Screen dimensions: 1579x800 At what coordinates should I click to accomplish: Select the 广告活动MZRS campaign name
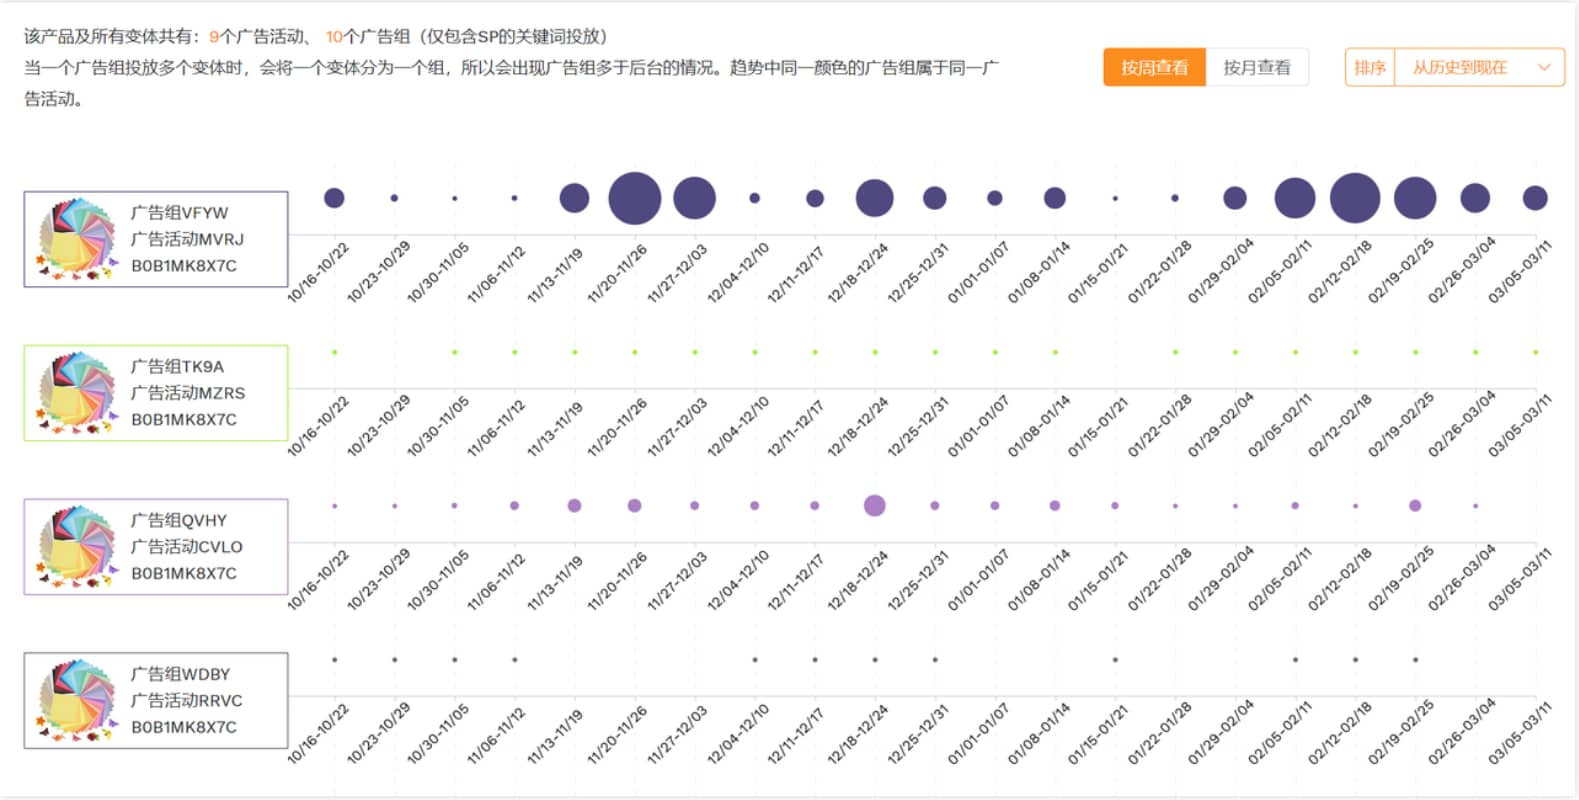(x=187, y=393)
